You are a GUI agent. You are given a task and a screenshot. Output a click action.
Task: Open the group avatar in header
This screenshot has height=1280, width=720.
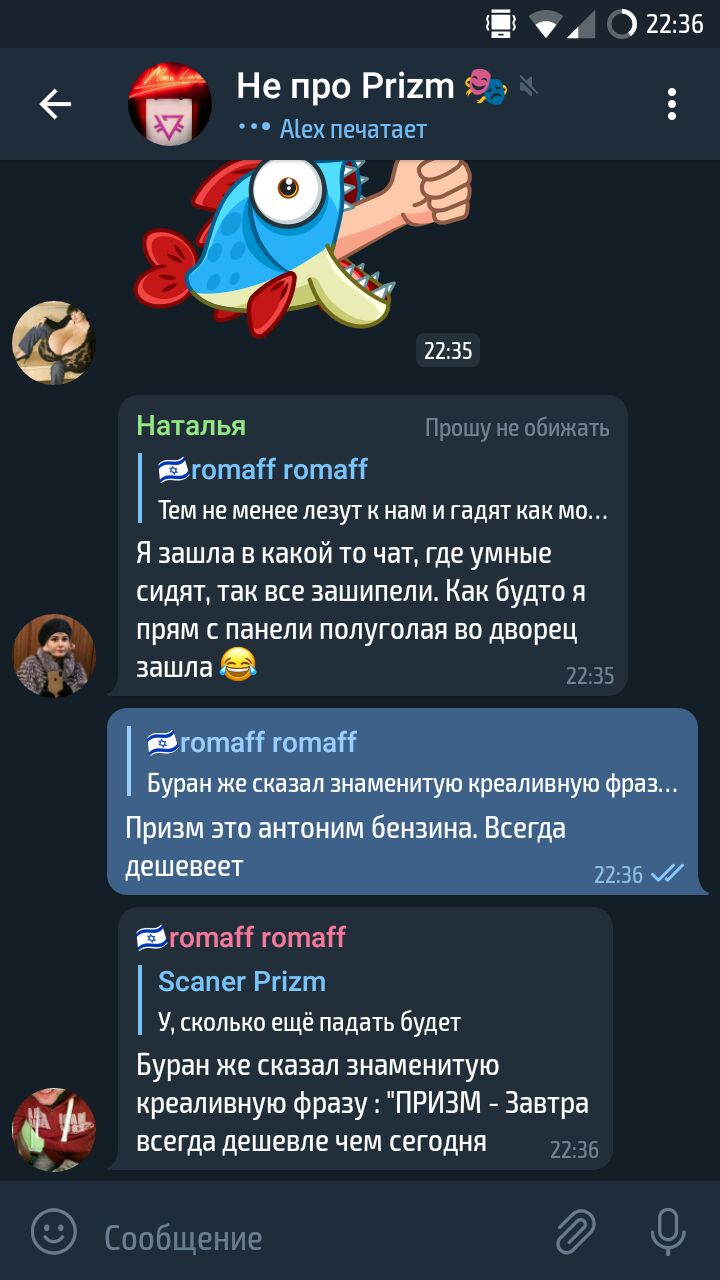(x=171, y=104)
